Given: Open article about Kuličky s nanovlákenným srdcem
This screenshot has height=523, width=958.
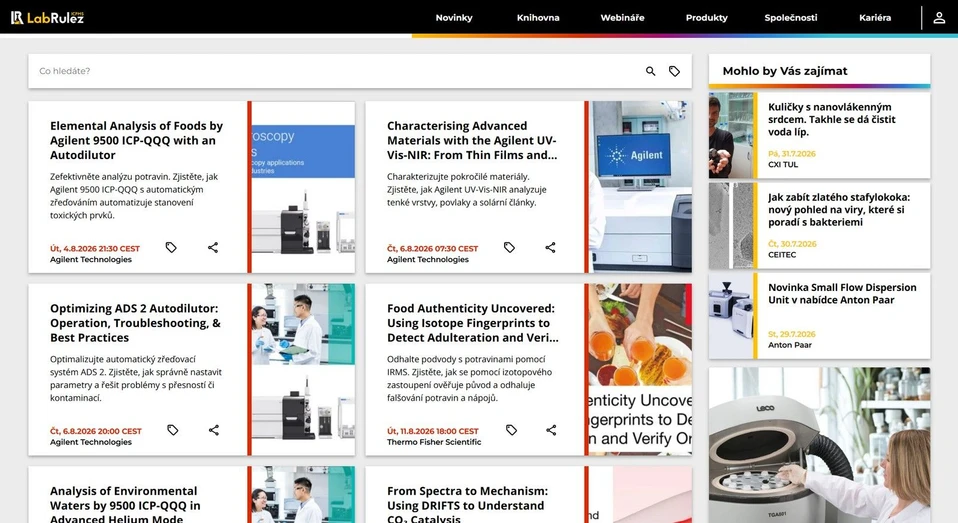Looking at the screenshot, I should click(832, 119).
